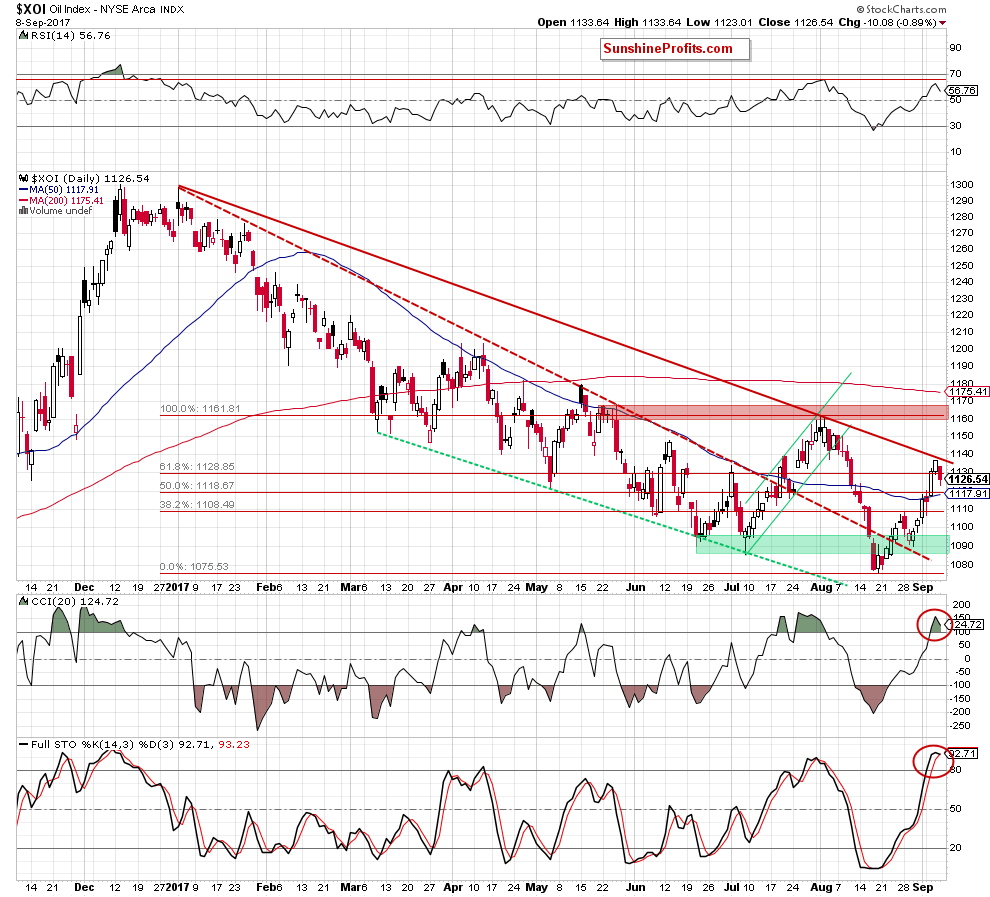Click the 100.0%: 1161.81 Fibonacci label
This screenshot has width=990, height=897.
click(x=200, y=408)
